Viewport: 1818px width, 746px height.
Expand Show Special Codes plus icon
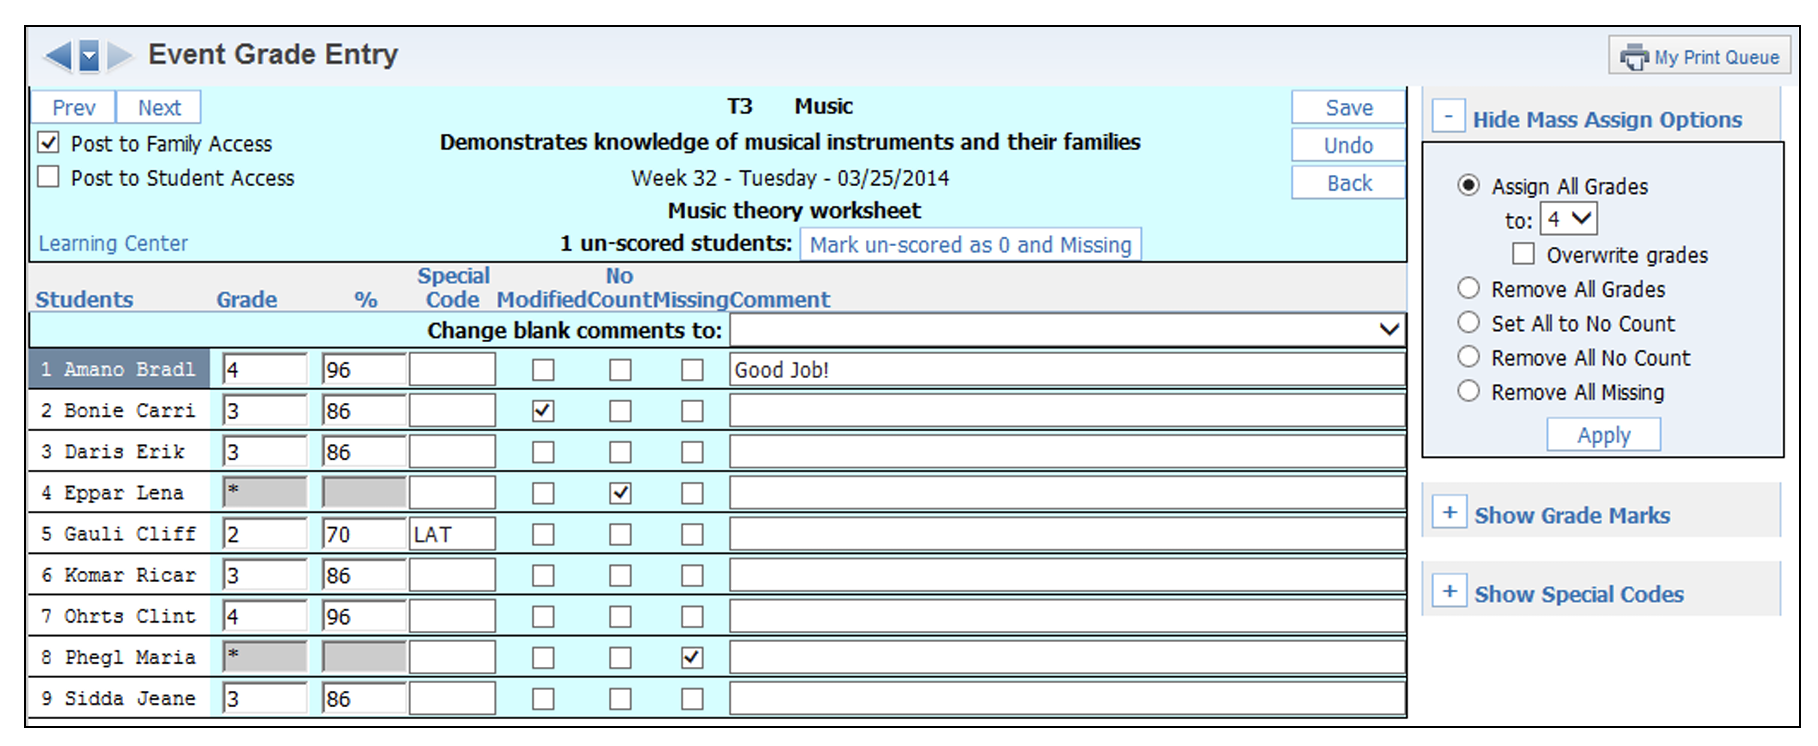[1449, 592]
